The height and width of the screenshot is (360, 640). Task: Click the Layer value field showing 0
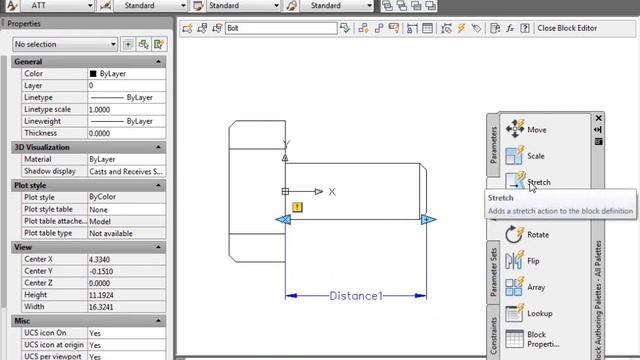point(127,85)
